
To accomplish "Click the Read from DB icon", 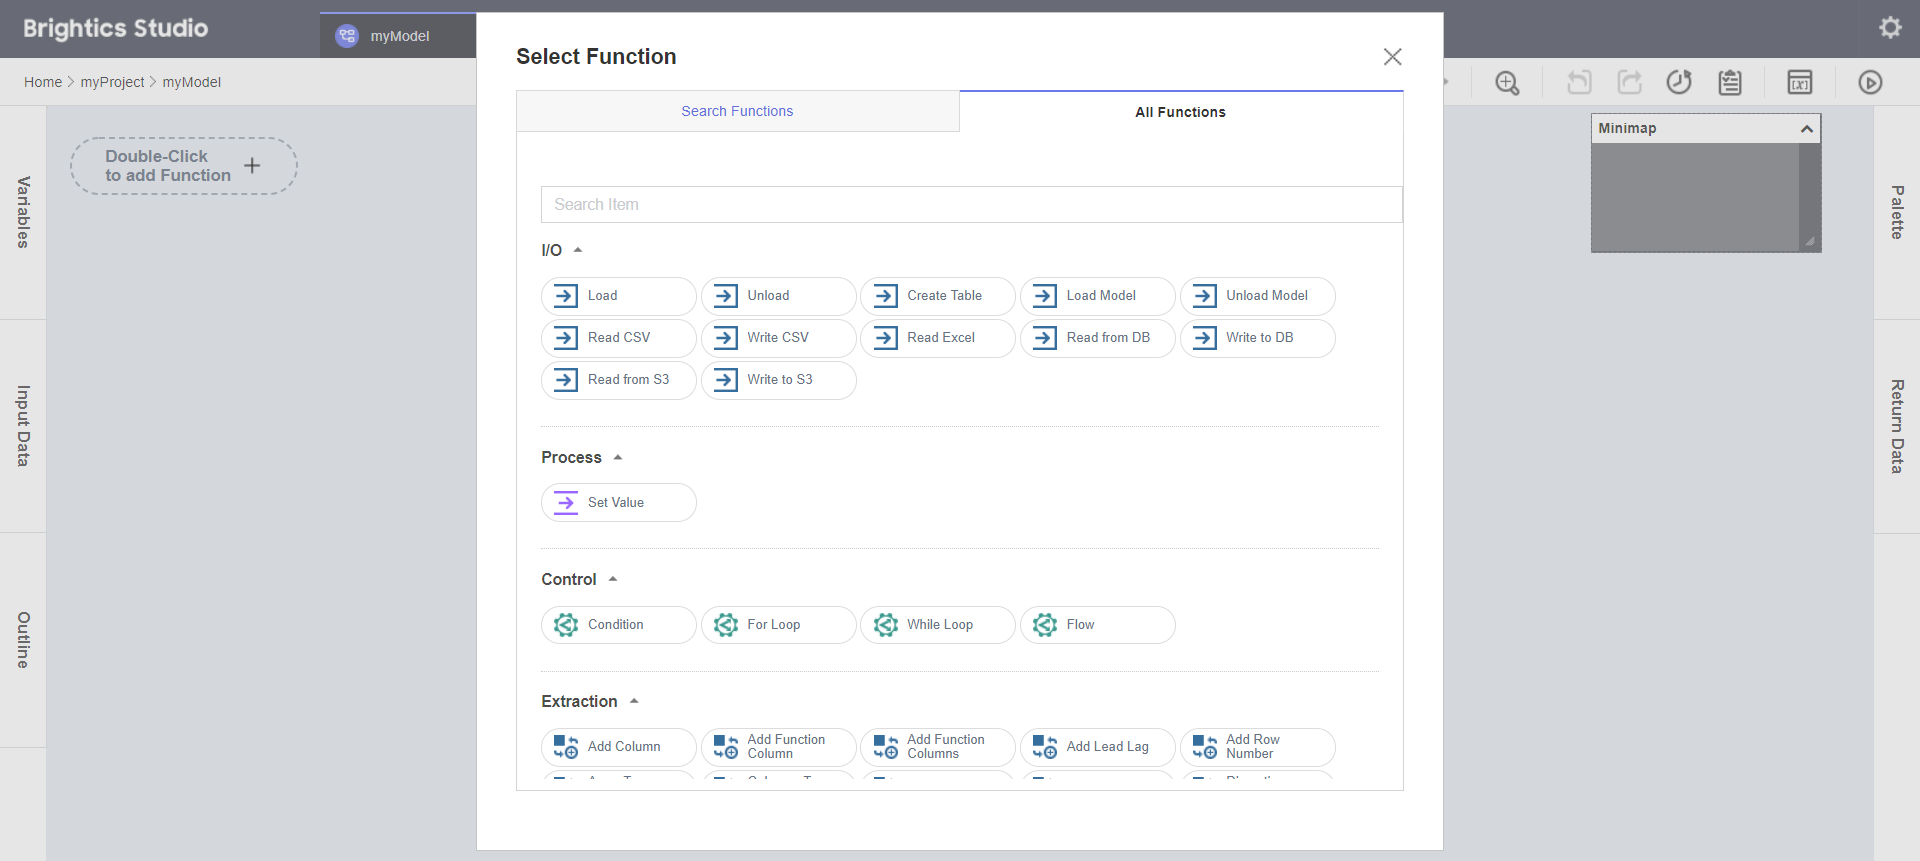I will pyautogui.click(x=1045, y=338).
